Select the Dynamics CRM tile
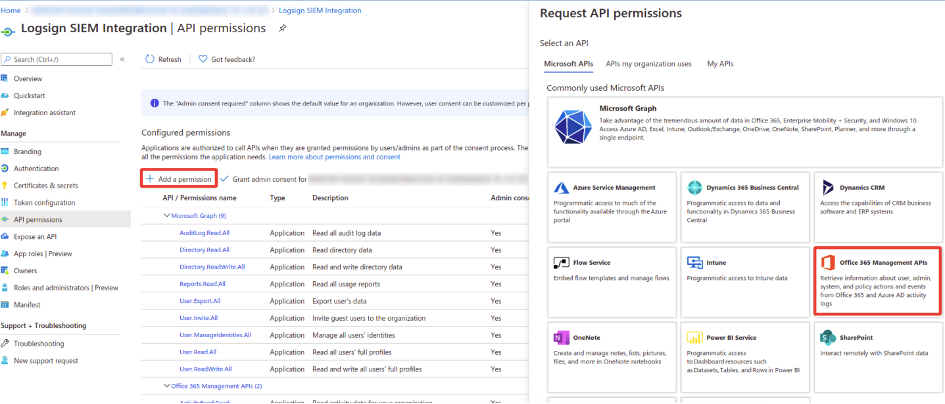Viewport: 945px width, 404px height. tap(879, 207)
